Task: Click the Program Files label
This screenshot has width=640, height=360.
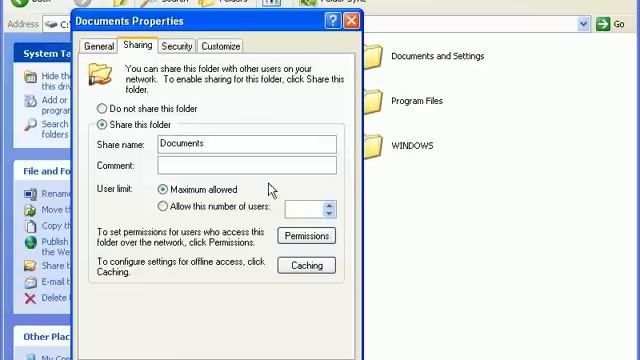Action: pyautogui.click(x=417, y=101)
